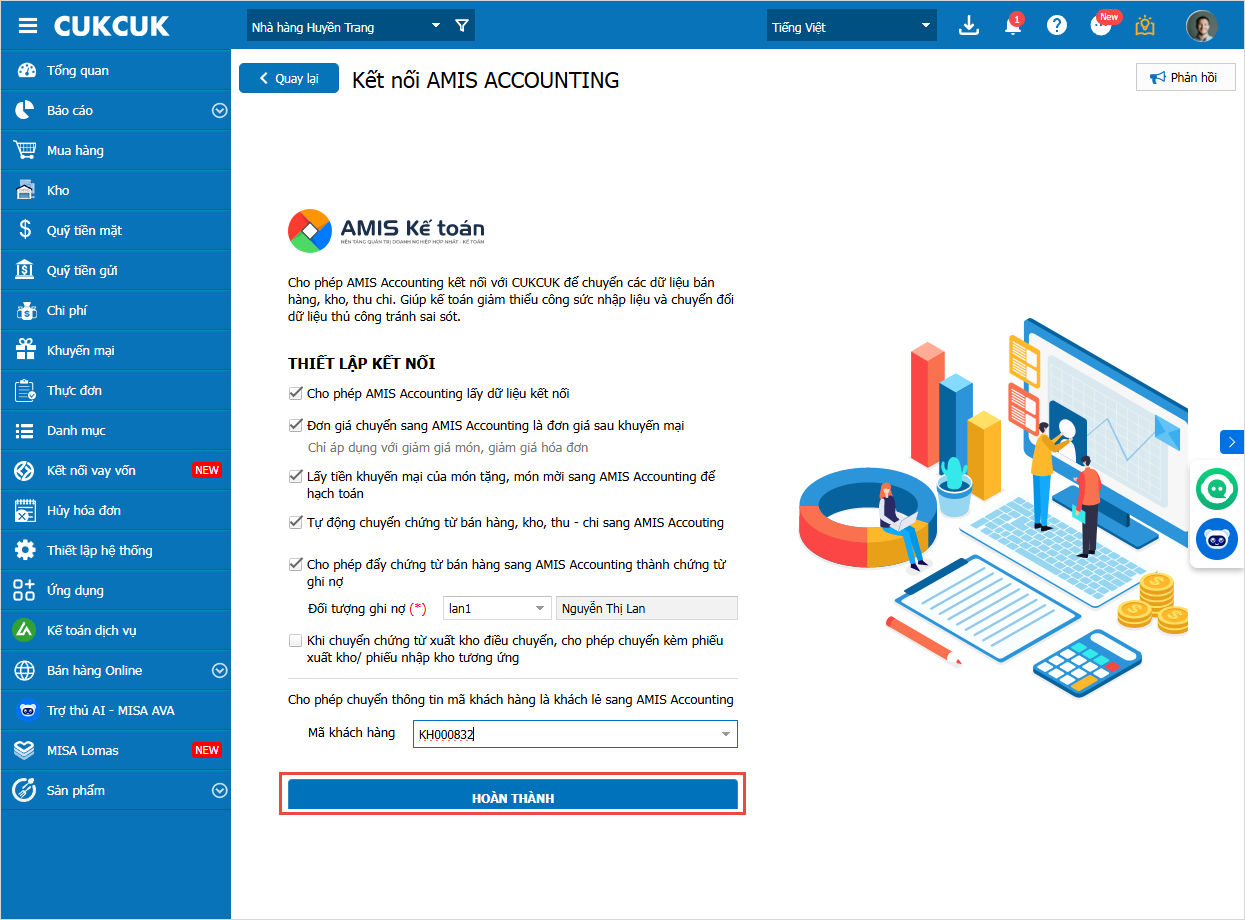The image size is (1245, 920).
Task: Open the Tiếng Việt language dropdown
Action: (852, 26)
